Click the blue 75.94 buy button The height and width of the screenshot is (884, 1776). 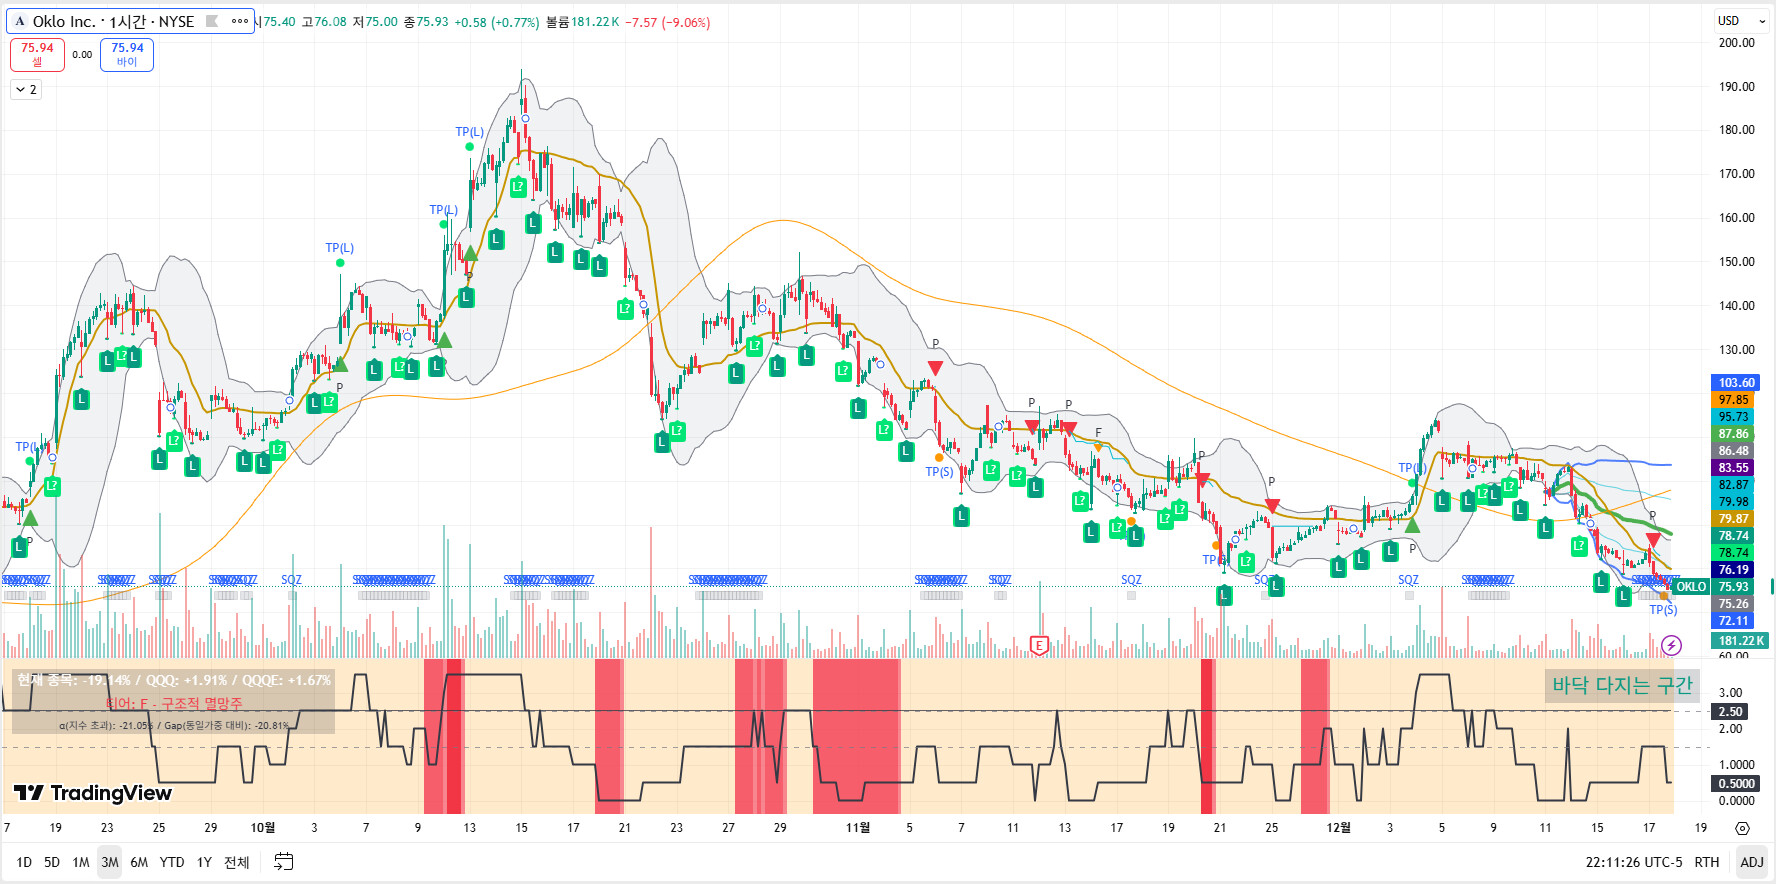[x=127, y=55]
